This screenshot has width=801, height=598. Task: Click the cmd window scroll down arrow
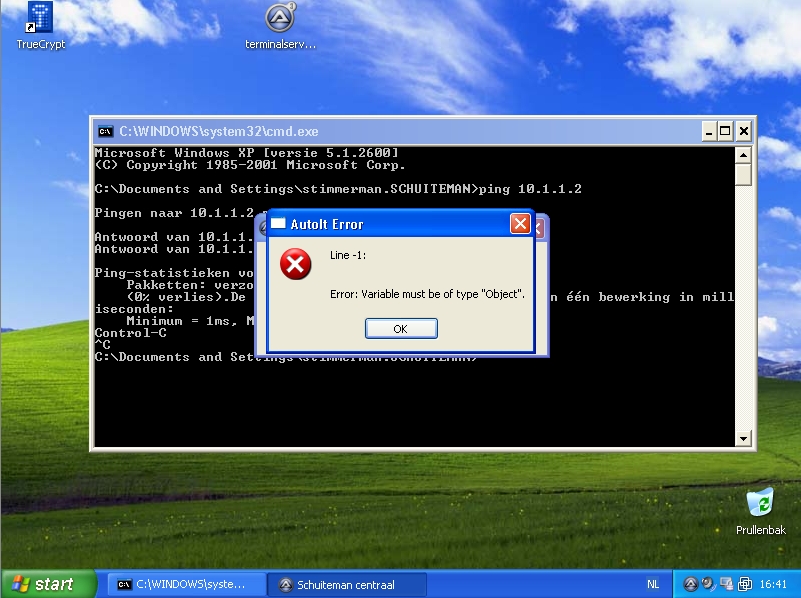(743, 438)
